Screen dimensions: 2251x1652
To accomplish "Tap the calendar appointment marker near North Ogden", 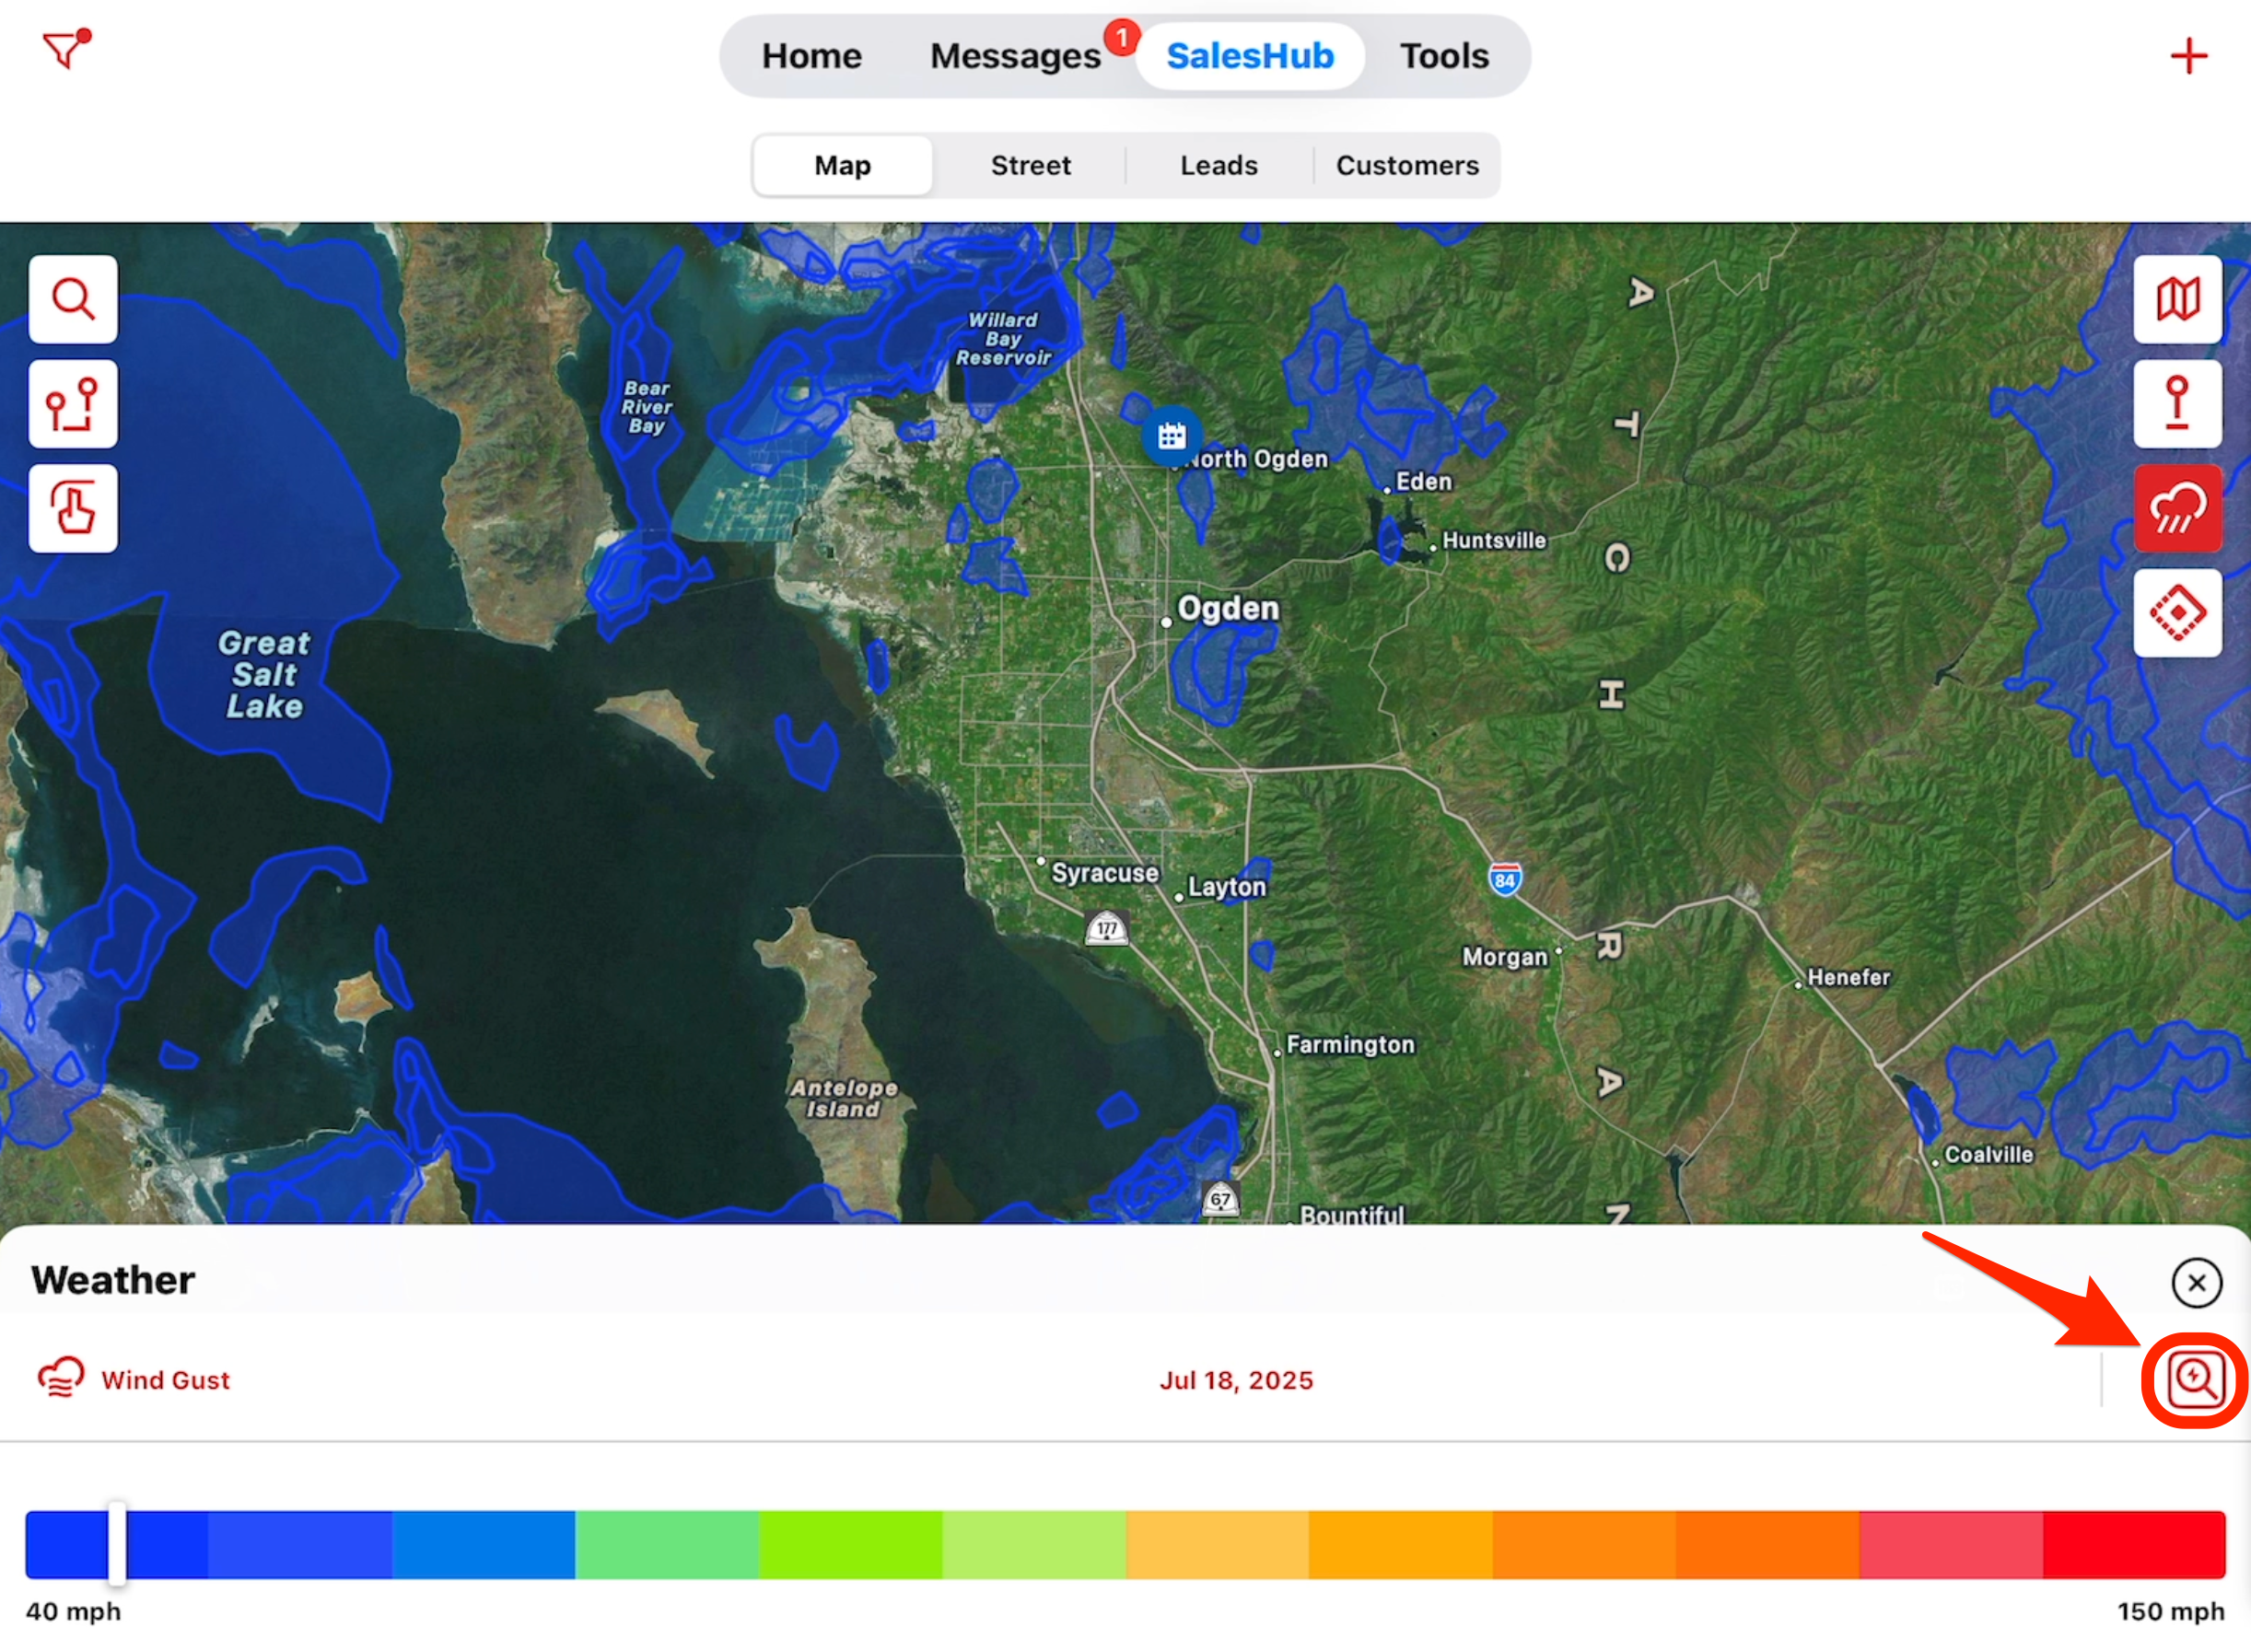I will 1171,436.
